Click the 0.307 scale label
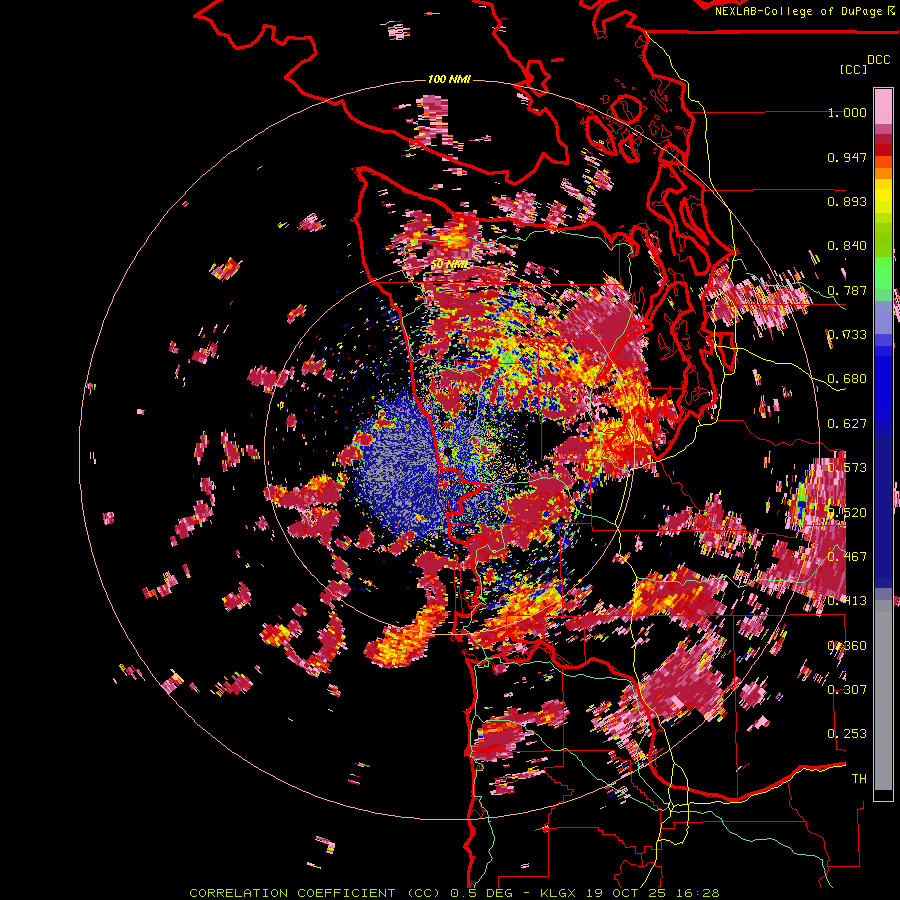The image size is (900, 900). 847,689
